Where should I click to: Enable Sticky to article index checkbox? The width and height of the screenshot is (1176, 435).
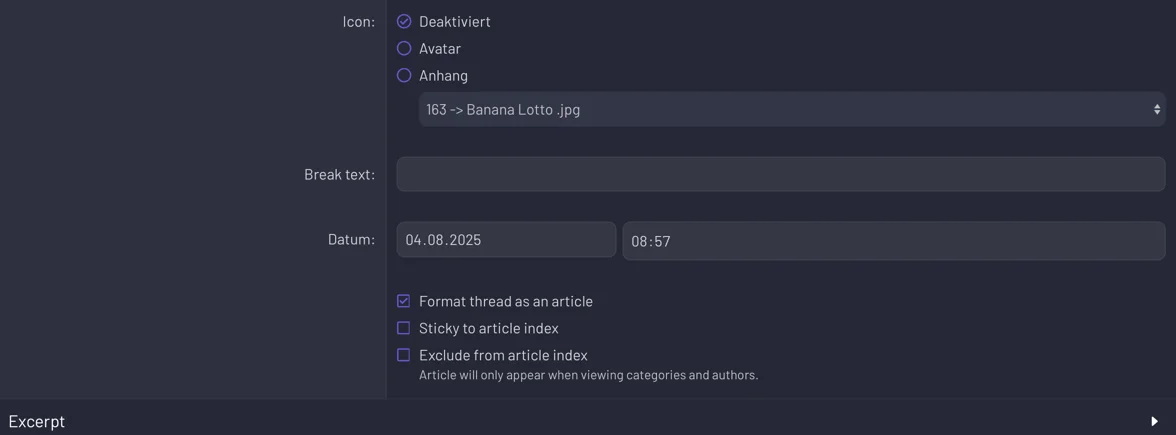click(404, 328)
